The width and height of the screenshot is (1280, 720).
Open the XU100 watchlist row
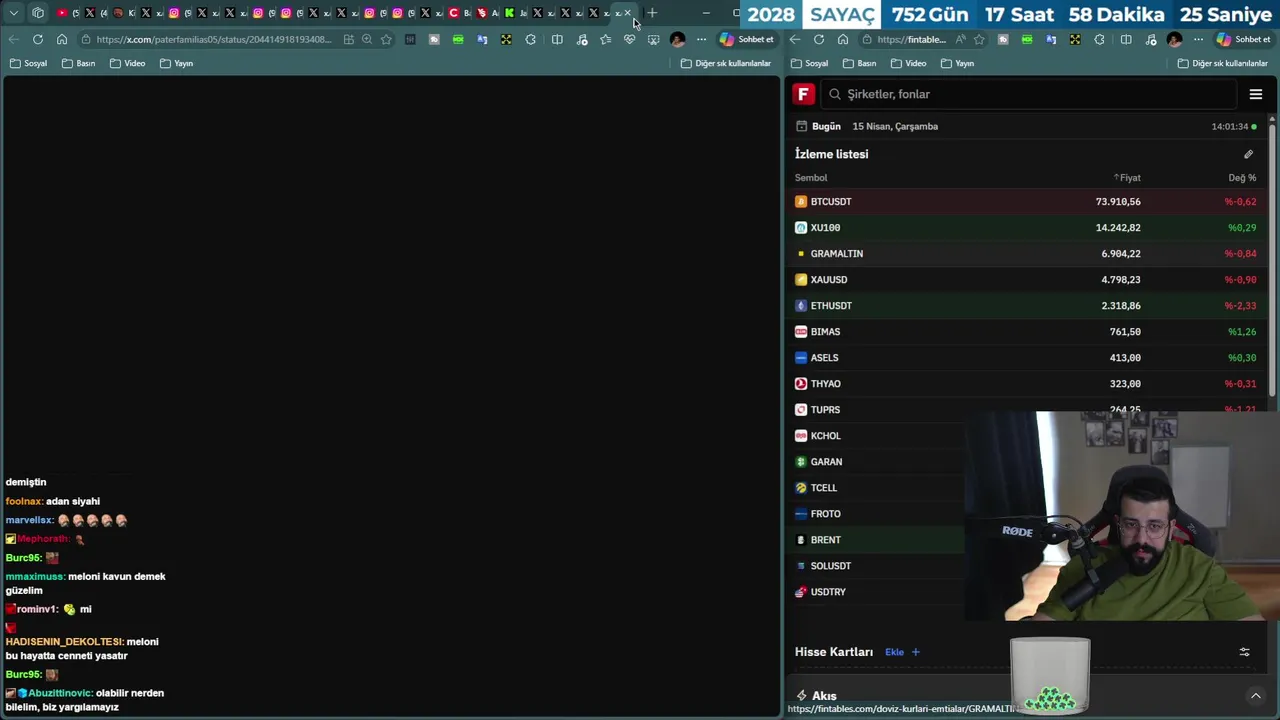point(1026,227)
